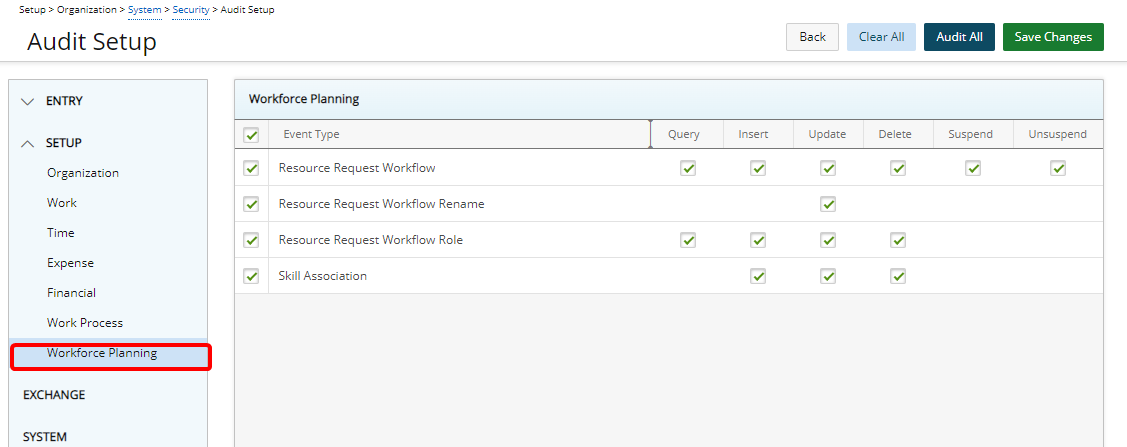Expand the ENTRY section chevron

coord(28,101)
